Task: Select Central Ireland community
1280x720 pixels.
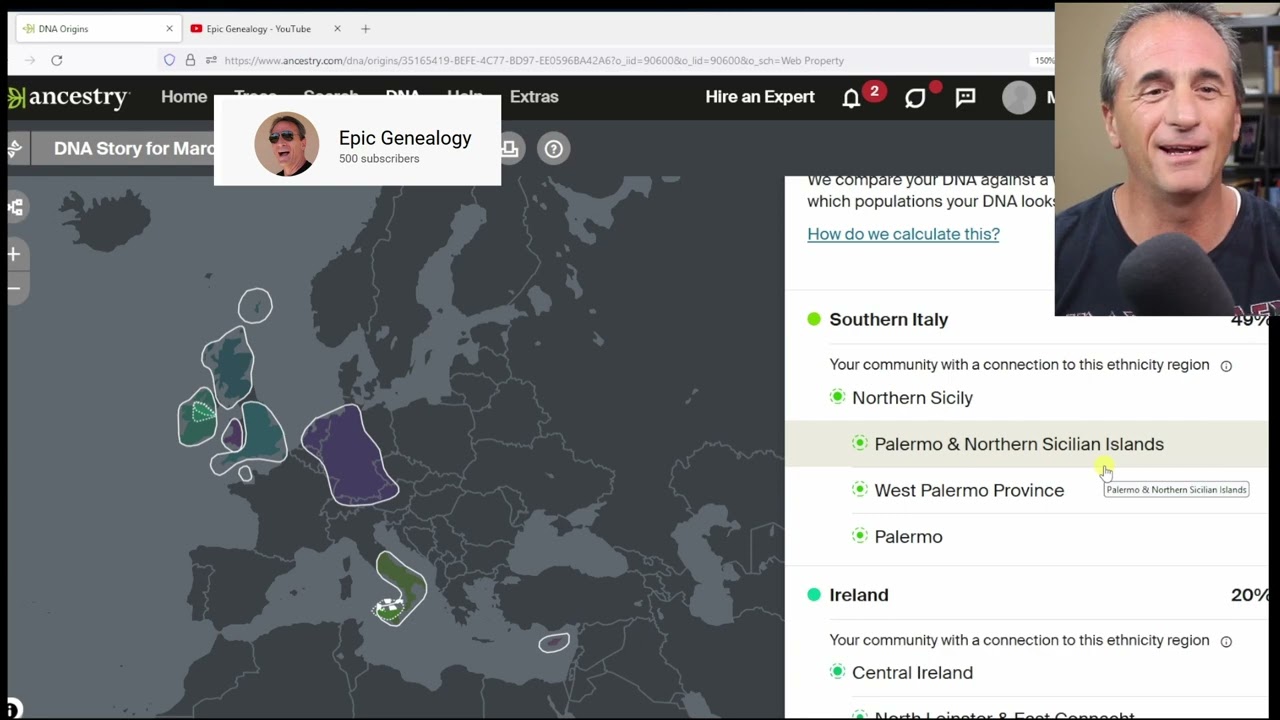Action: [912, 673]
